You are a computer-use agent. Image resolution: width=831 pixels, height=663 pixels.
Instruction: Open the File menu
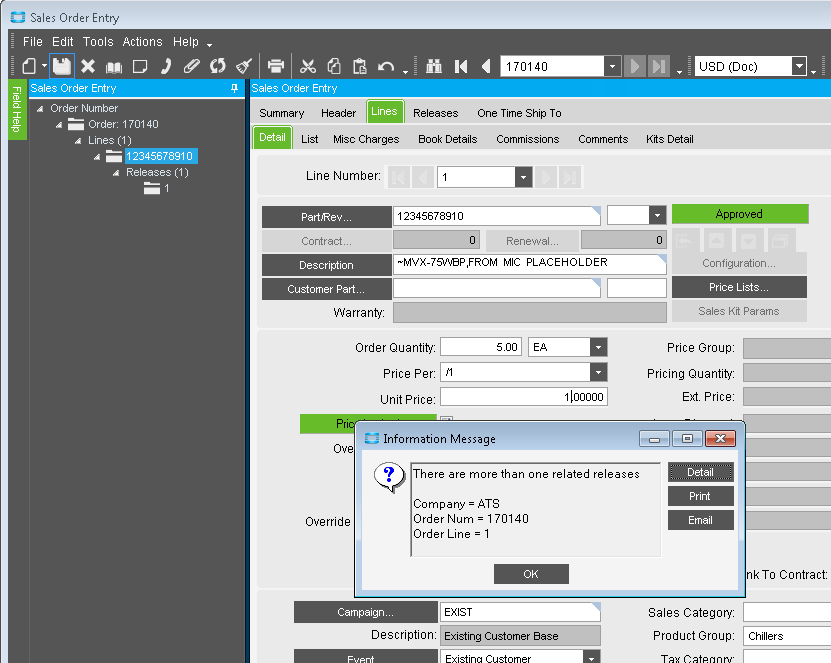tap(32, 42)
